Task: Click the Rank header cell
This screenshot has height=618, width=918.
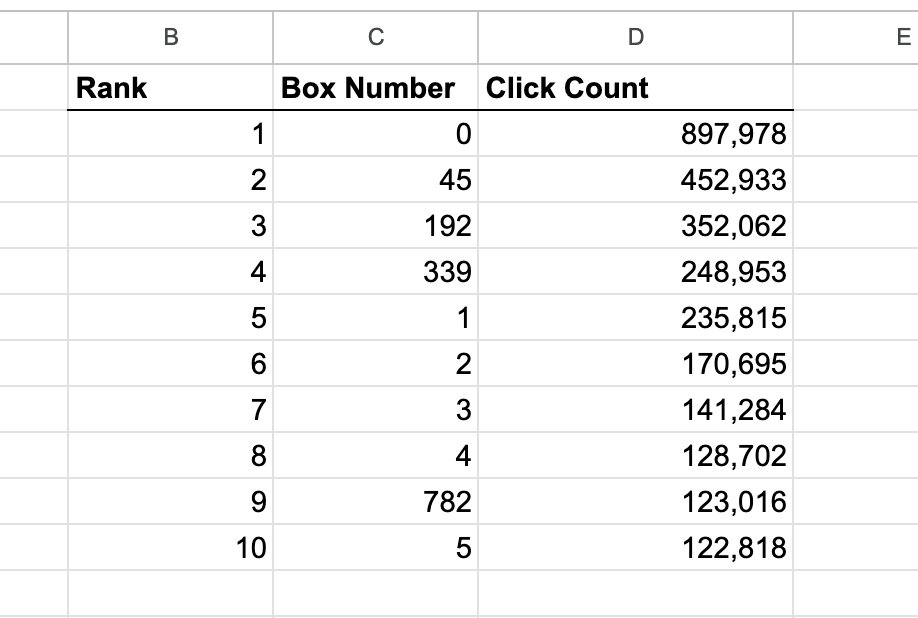Action: pyautogui.click(x=170, y=87)
